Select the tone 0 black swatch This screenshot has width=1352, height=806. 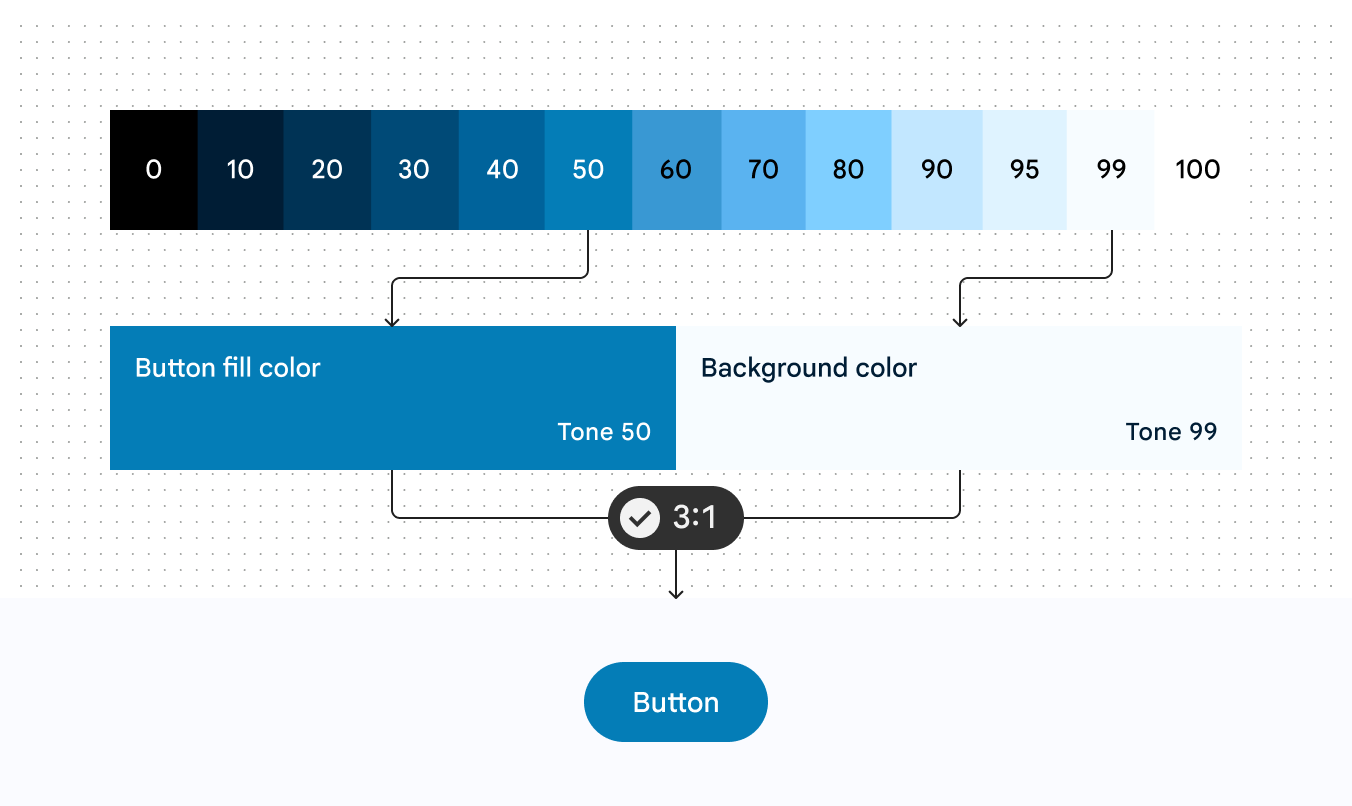pyautogui.click(x=154, y=170)
